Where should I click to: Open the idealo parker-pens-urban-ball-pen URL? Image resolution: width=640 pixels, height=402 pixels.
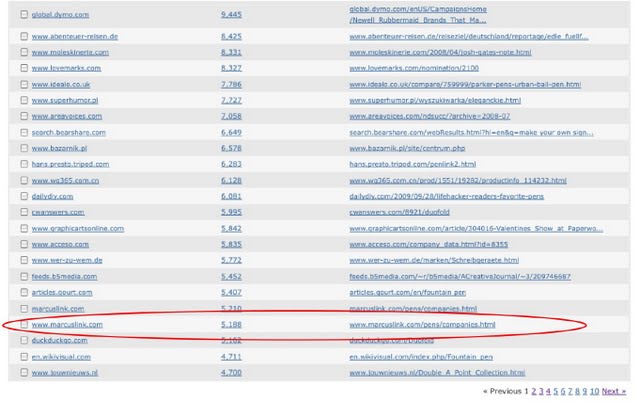(x=465, y=84)
